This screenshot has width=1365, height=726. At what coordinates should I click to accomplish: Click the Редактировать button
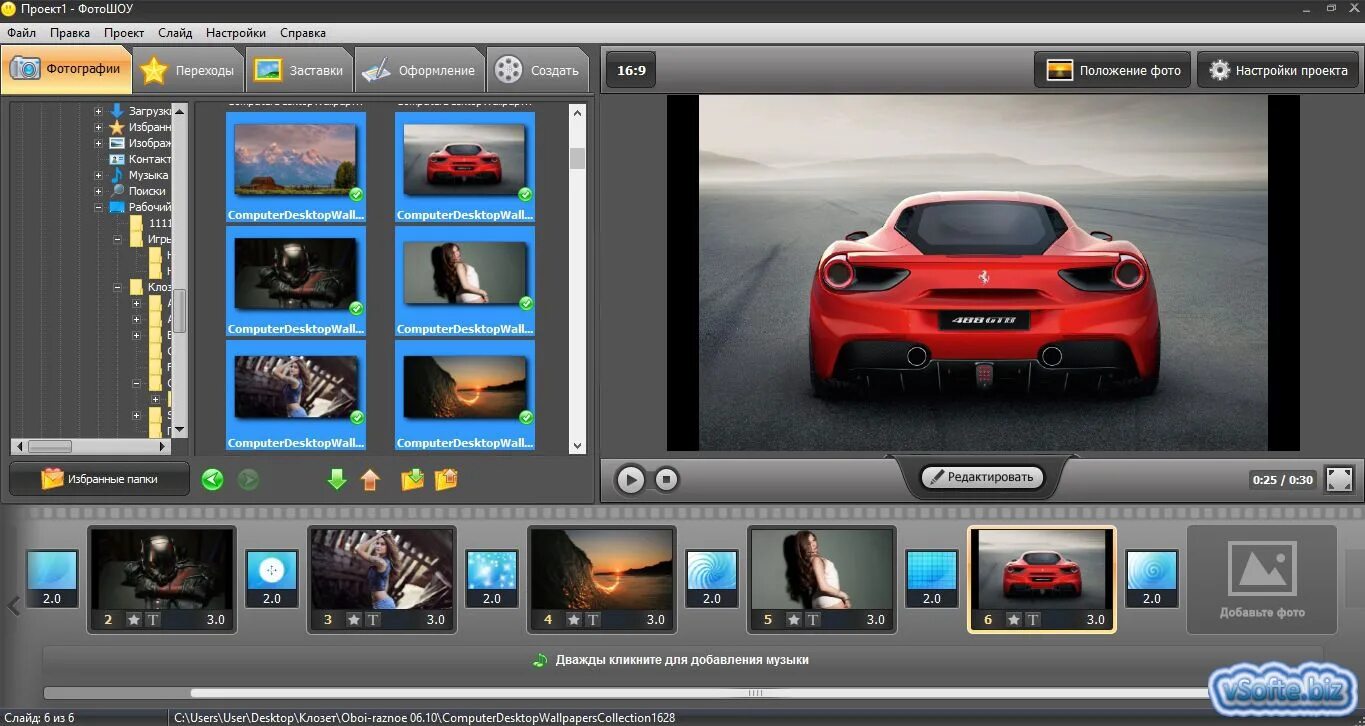tap(982, 477)
